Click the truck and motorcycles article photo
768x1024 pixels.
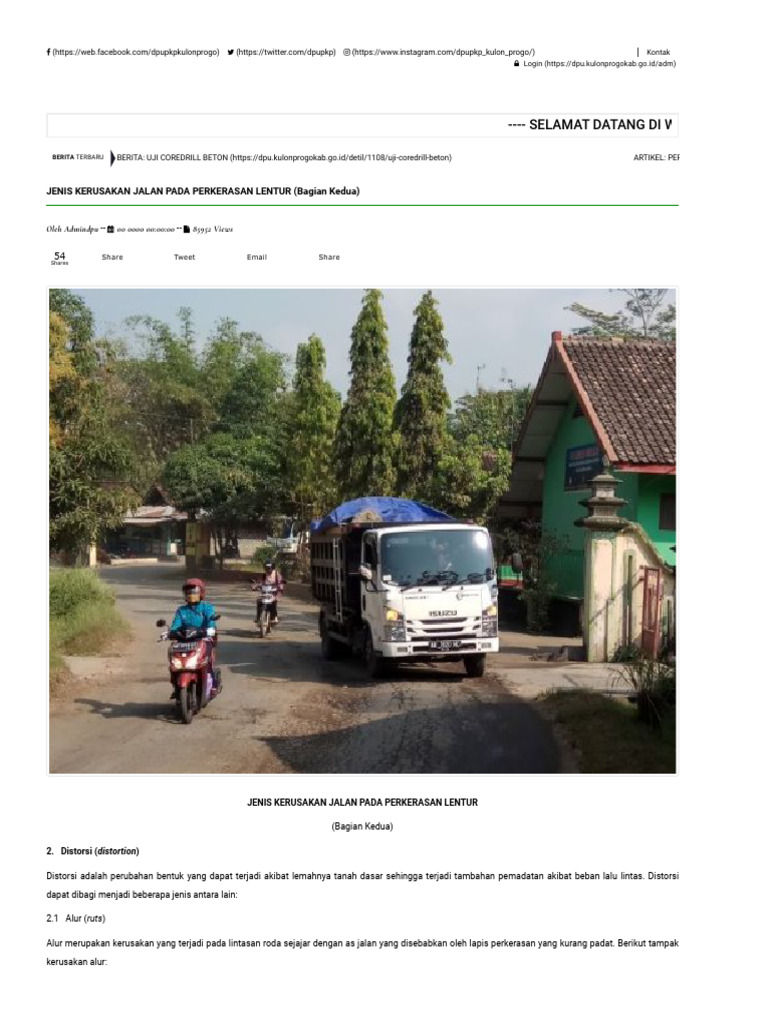point(362,531)
